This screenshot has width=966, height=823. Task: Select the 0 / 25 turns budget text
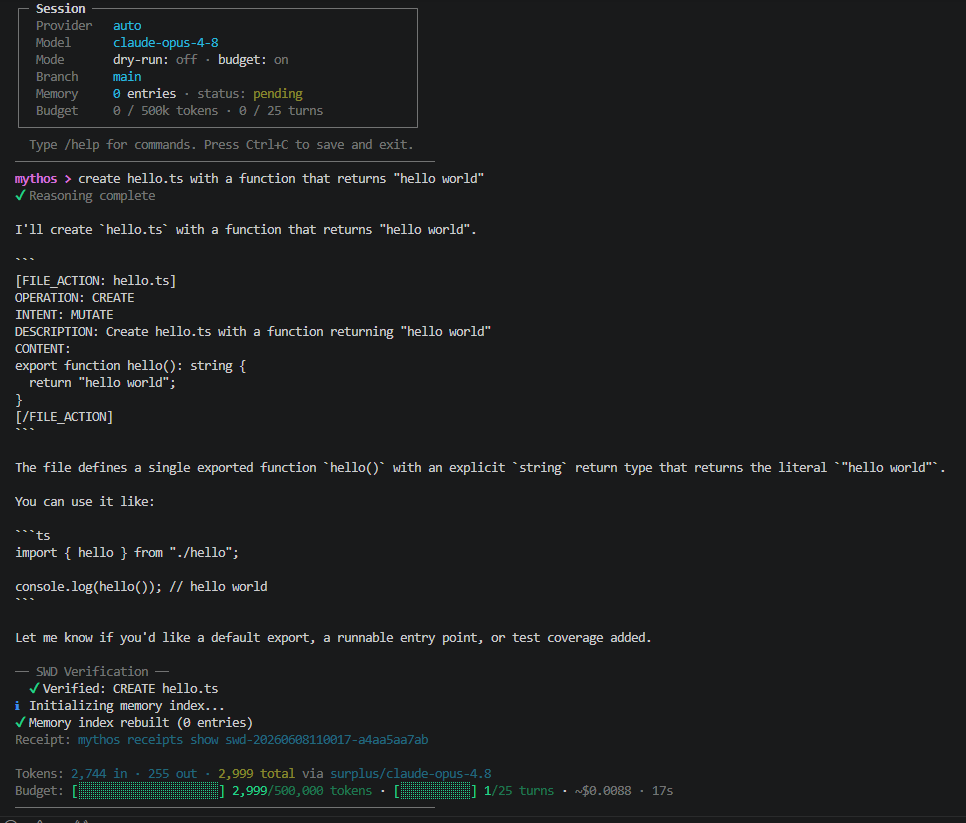(x=281, y=111)
